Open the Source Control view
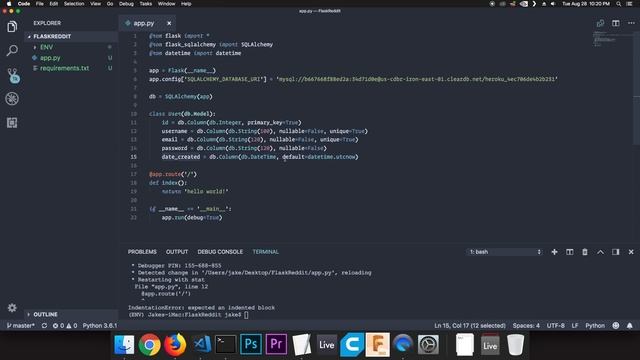 [13, 75]
